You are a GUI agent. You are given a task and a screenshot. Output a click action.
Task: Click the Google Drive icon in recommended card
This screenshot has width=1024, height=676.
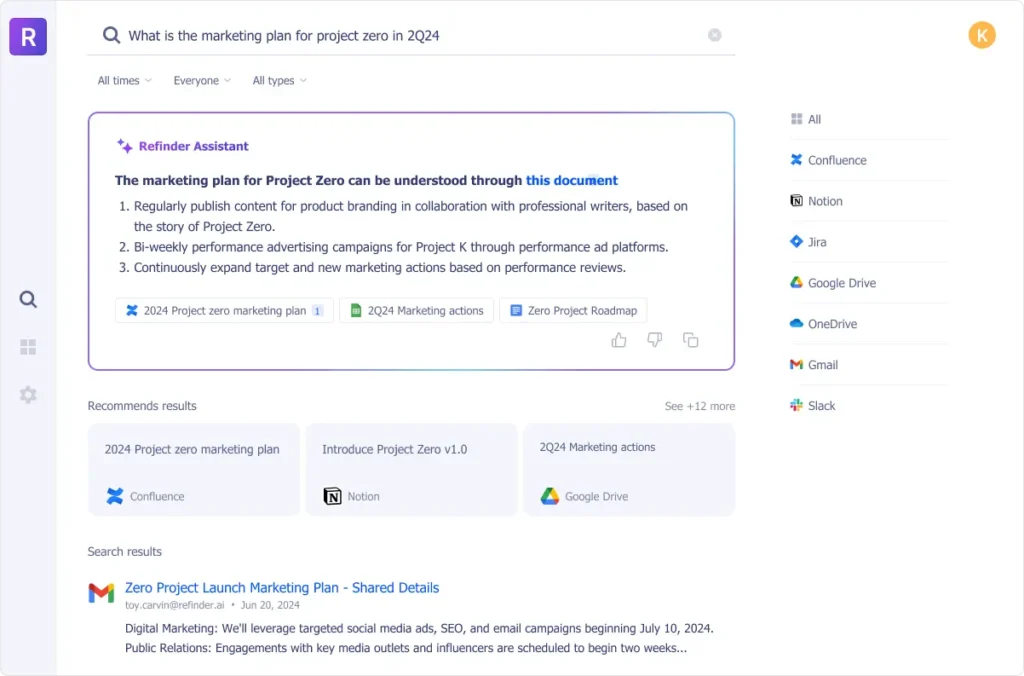tap(550, 496)
